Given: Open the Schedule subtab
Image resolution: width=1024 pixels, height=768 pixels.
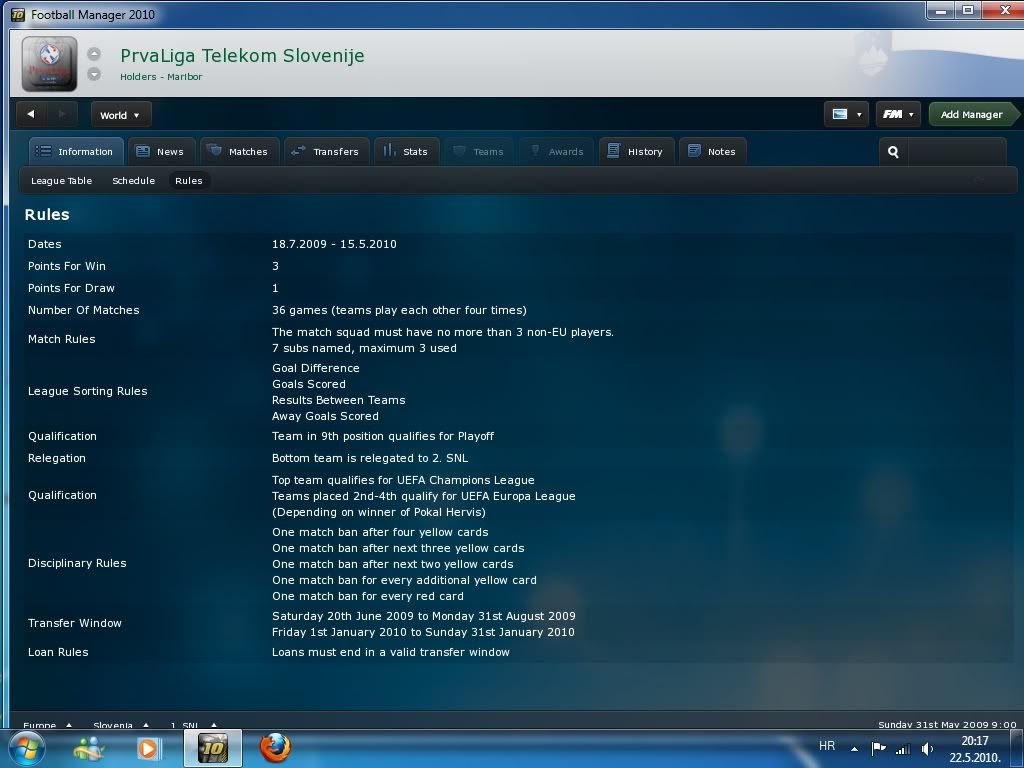Looking at the screenshot, I should point(133,181).
